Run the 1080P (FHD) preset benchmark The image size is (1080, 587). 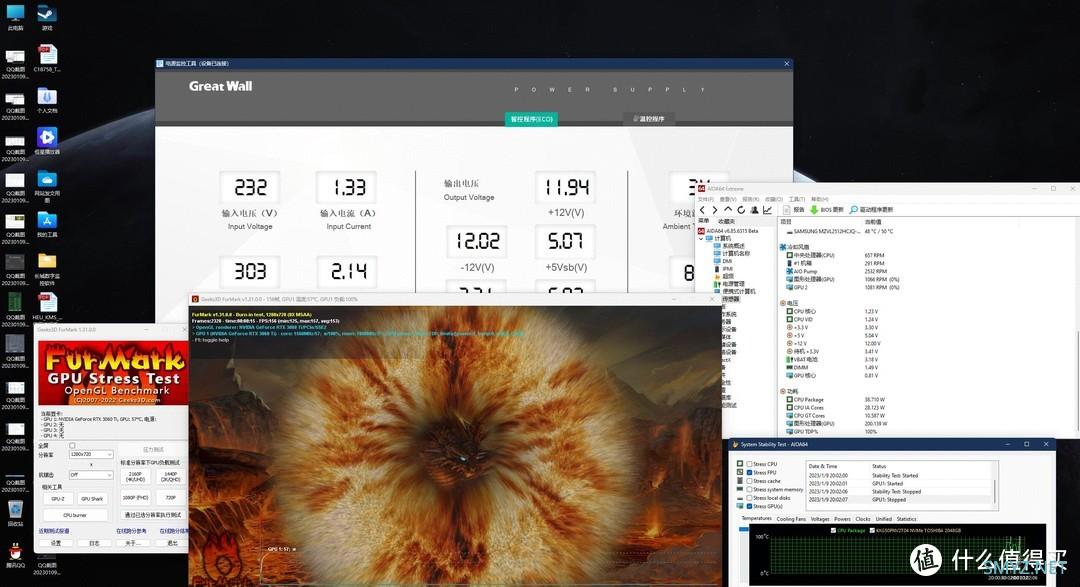pyautogui.click(x=135, y=497)
